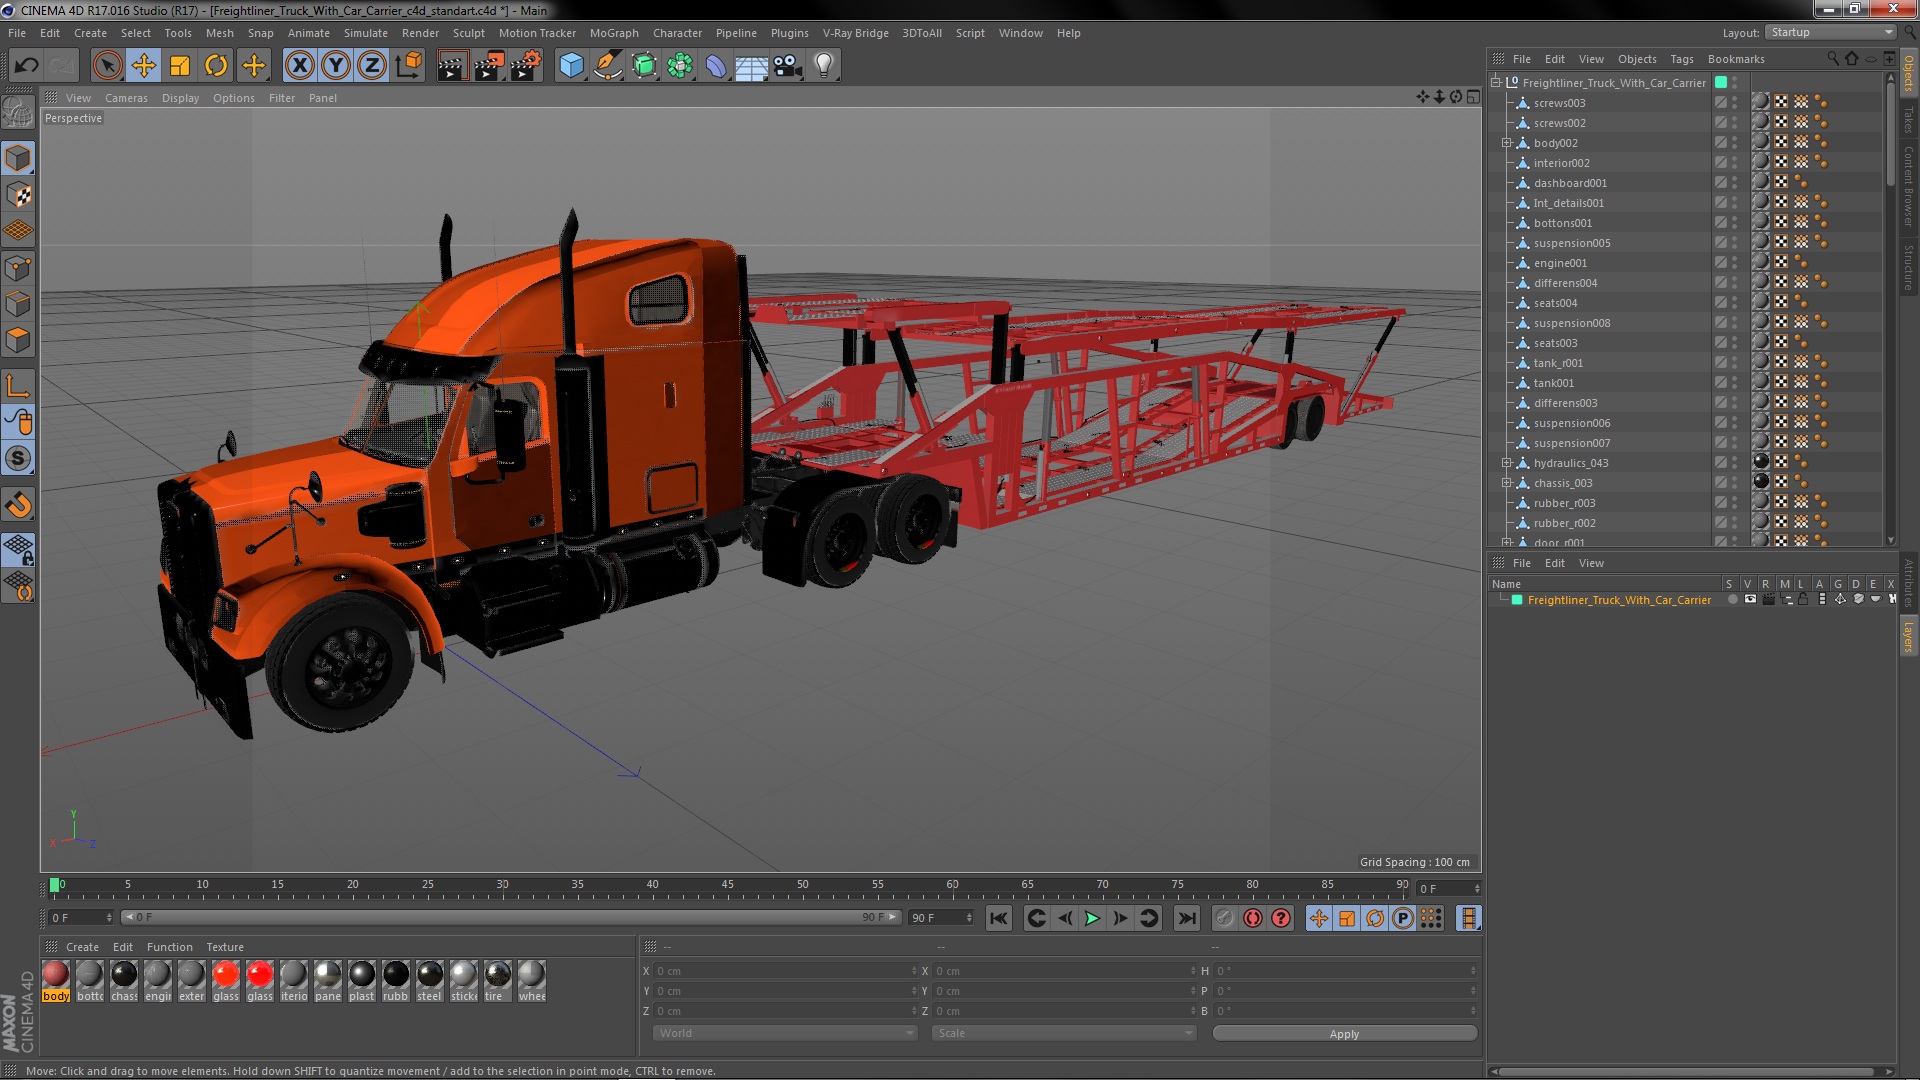
Task: Select the body material swatch
Action: (56, 980)
